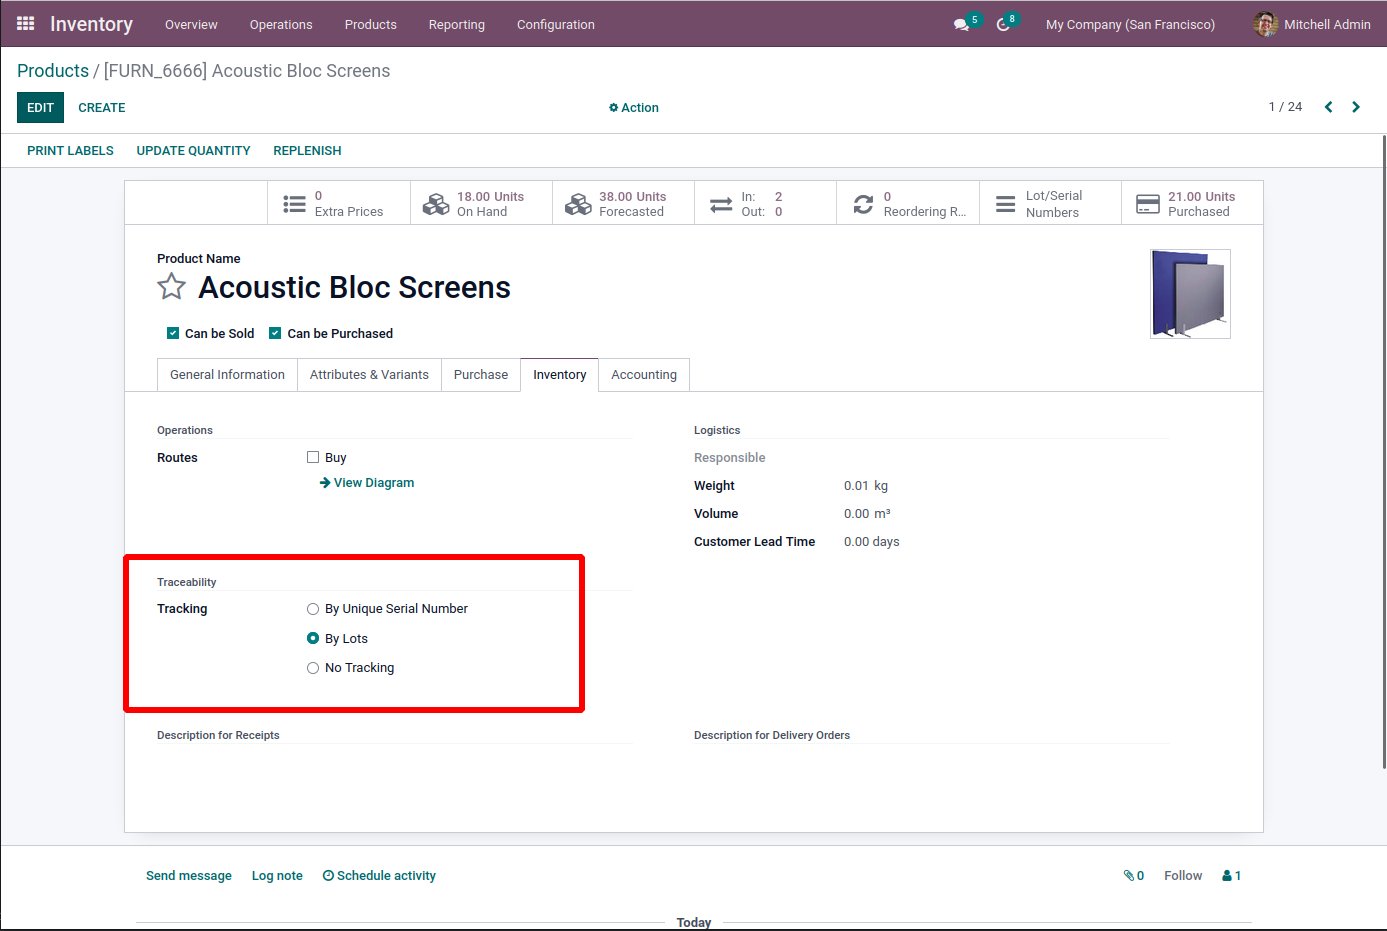Click Send message in chatter
This screenshot has width=1387, height=931.
pyautogui.click(x=189, y=876)
